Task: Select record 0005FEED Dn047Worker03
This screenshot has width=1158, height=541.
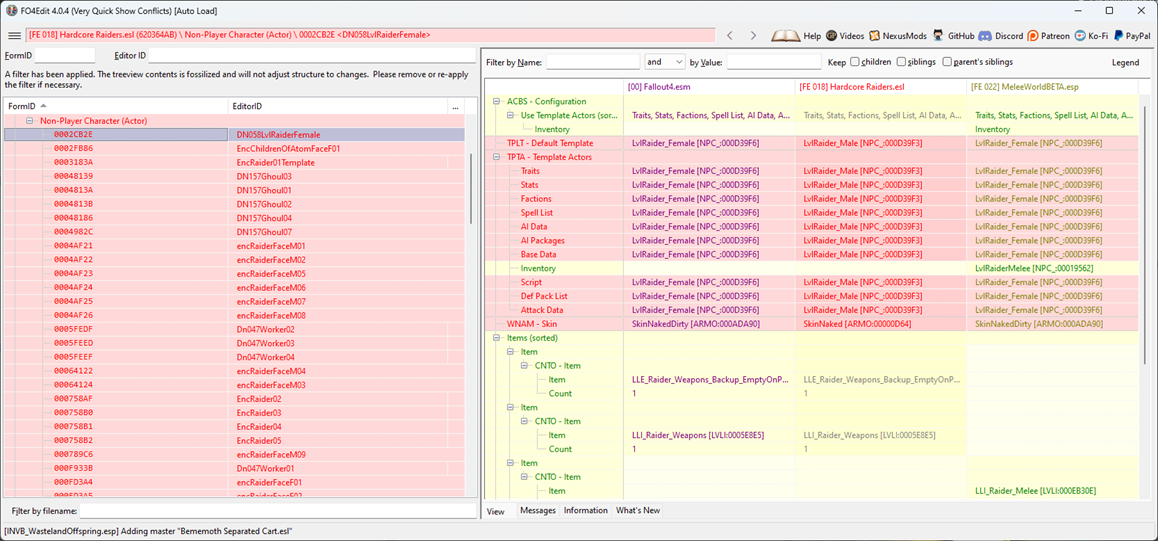Action: (x=234, y=343)
